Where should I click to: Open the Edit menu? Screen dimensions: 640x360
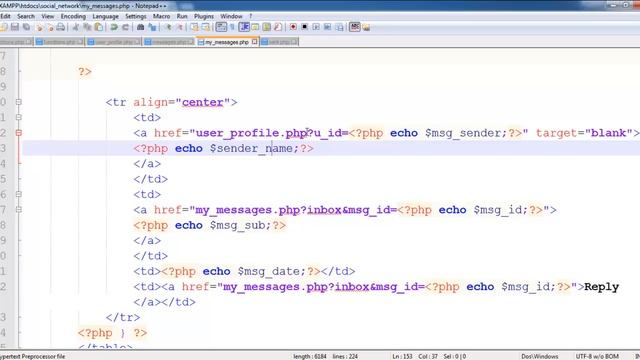5,16
